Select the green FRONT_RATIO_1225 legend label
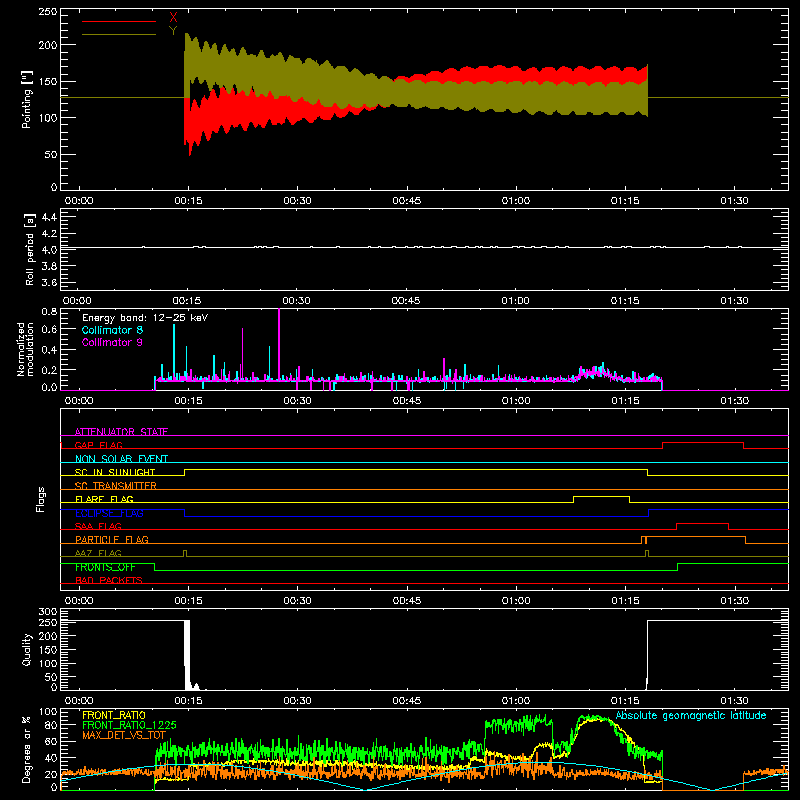 pos(129,725)
